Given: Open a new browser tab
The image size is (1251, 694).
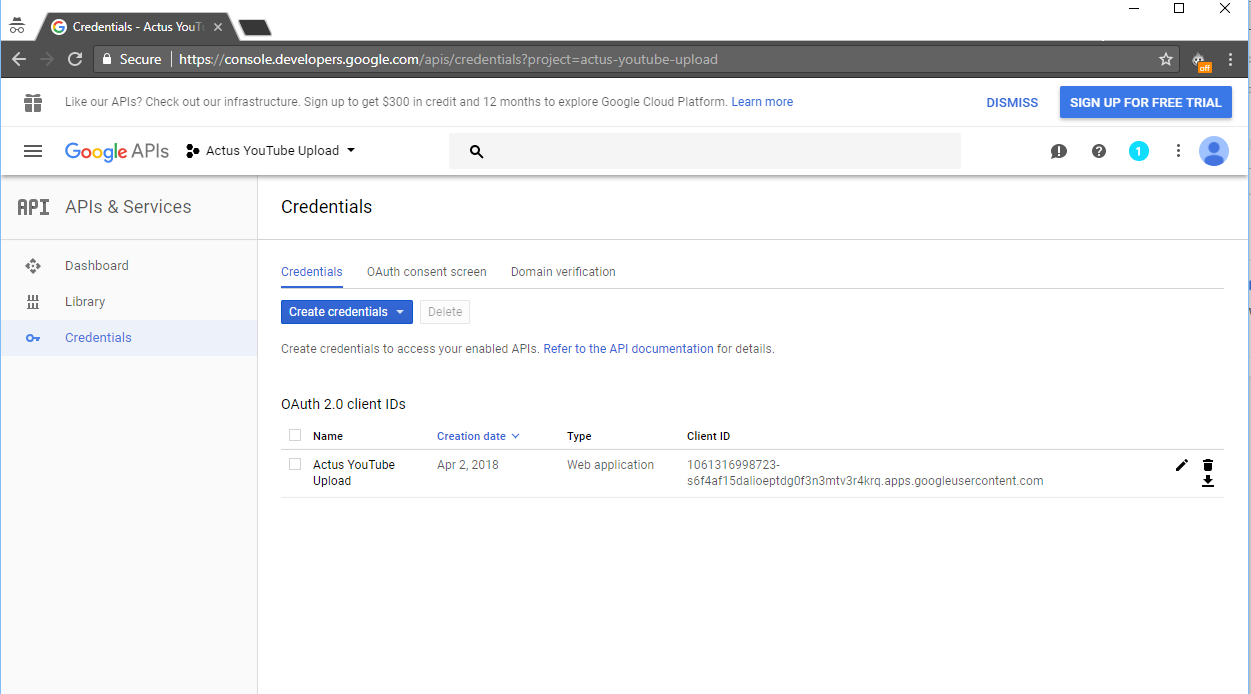Looking at the screenshot, I should tap(255, 28).
